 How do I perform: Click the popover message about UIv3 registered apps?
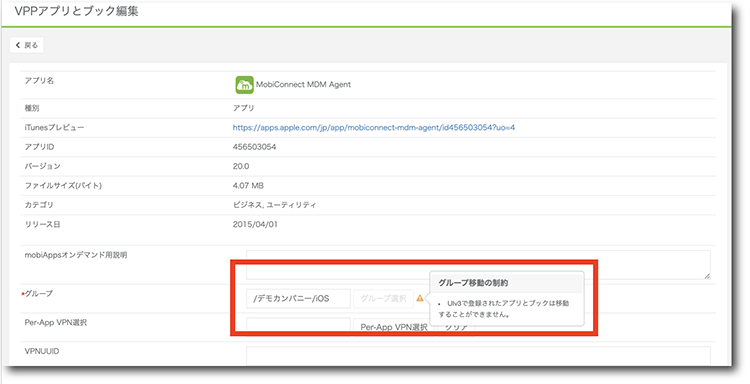pos(504,309)
